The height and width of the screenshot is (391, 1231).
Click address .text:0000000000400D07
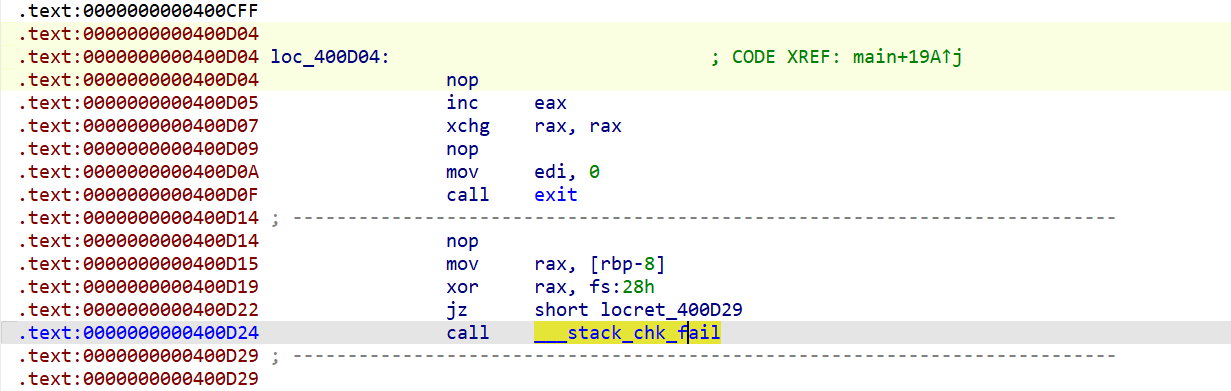click(x=138, y=126)
